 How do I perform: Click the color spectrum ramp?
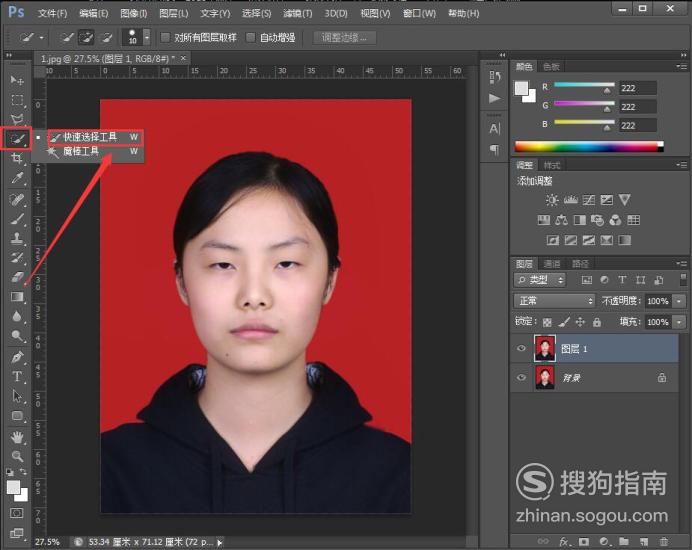click(x=589, y=147)
